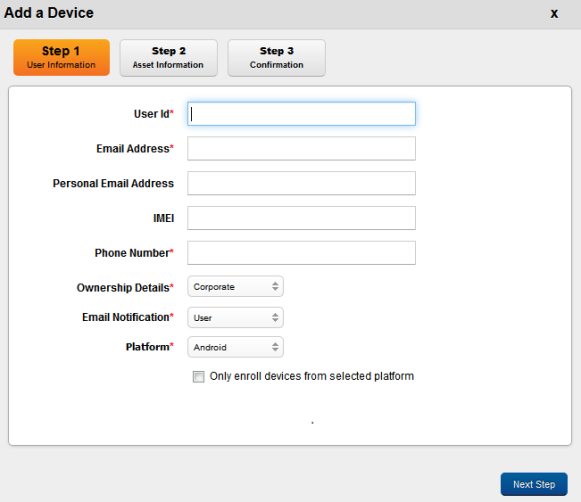Expand the Email Notification dropdown showing User
The width and height of the screenshot is (581, 502).
(236, 318)
